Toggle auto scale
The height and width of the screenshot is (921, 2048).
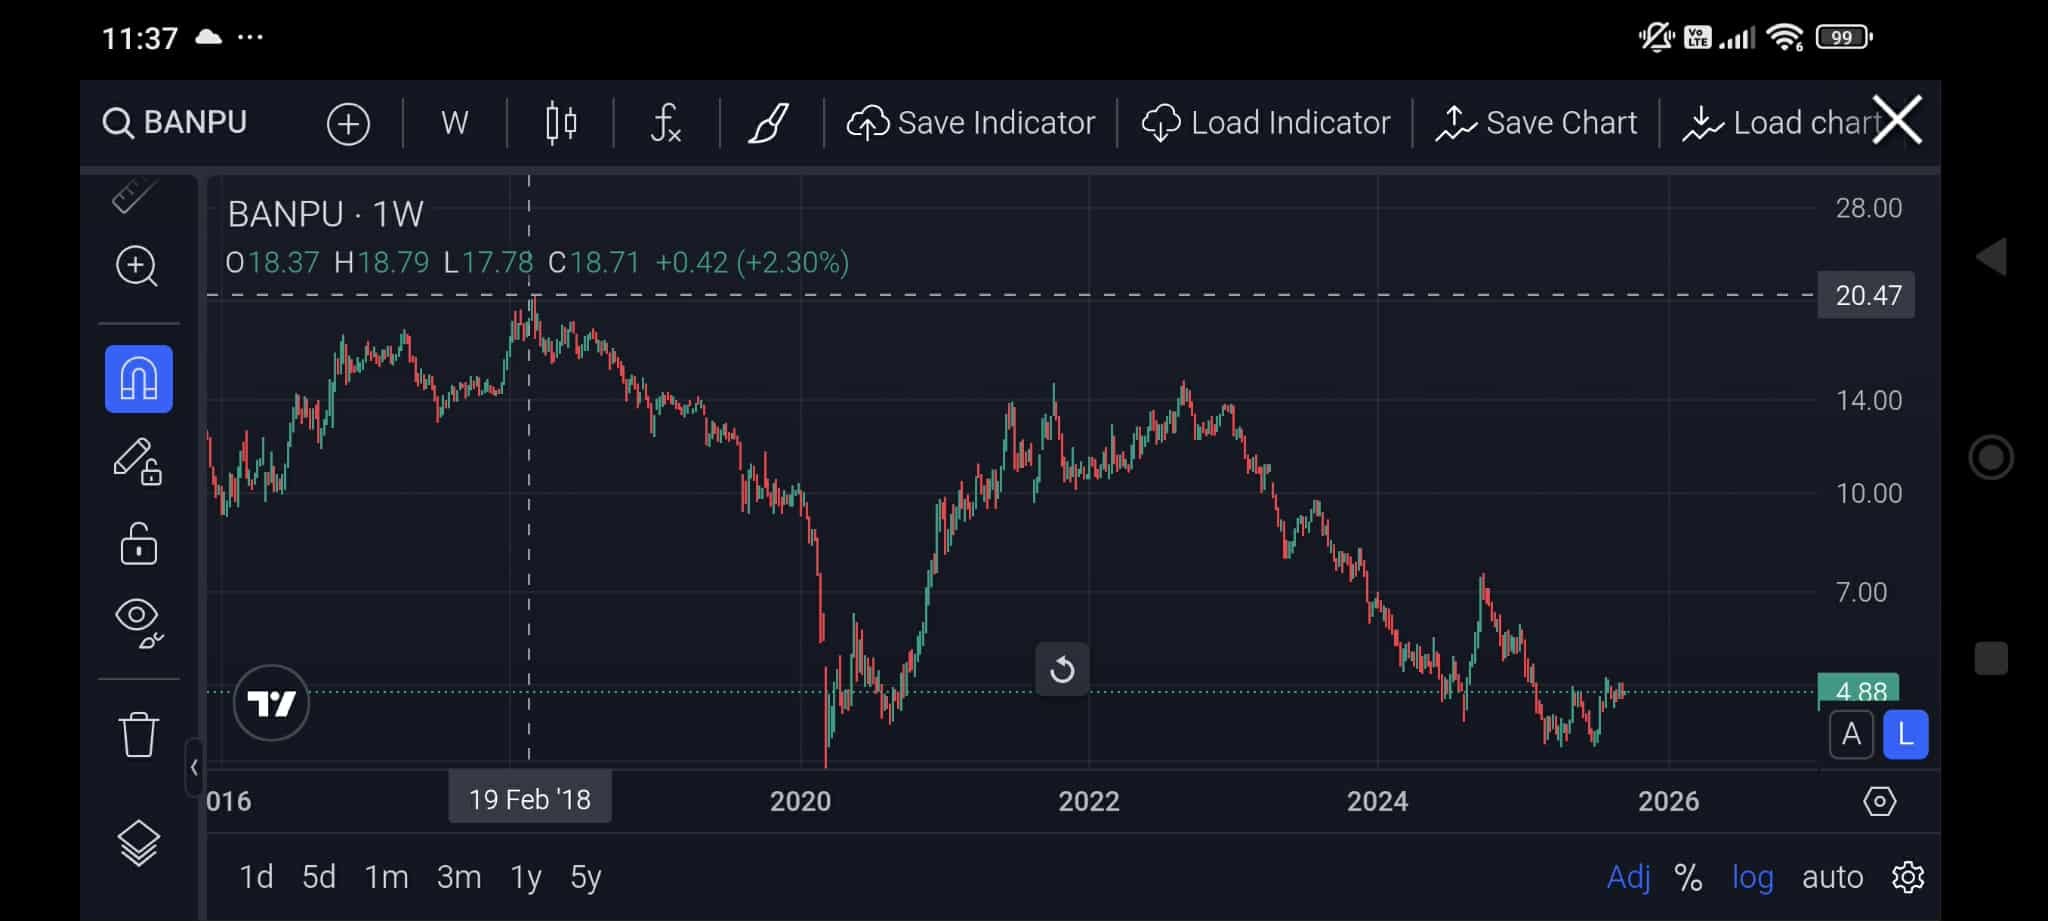1832,877
